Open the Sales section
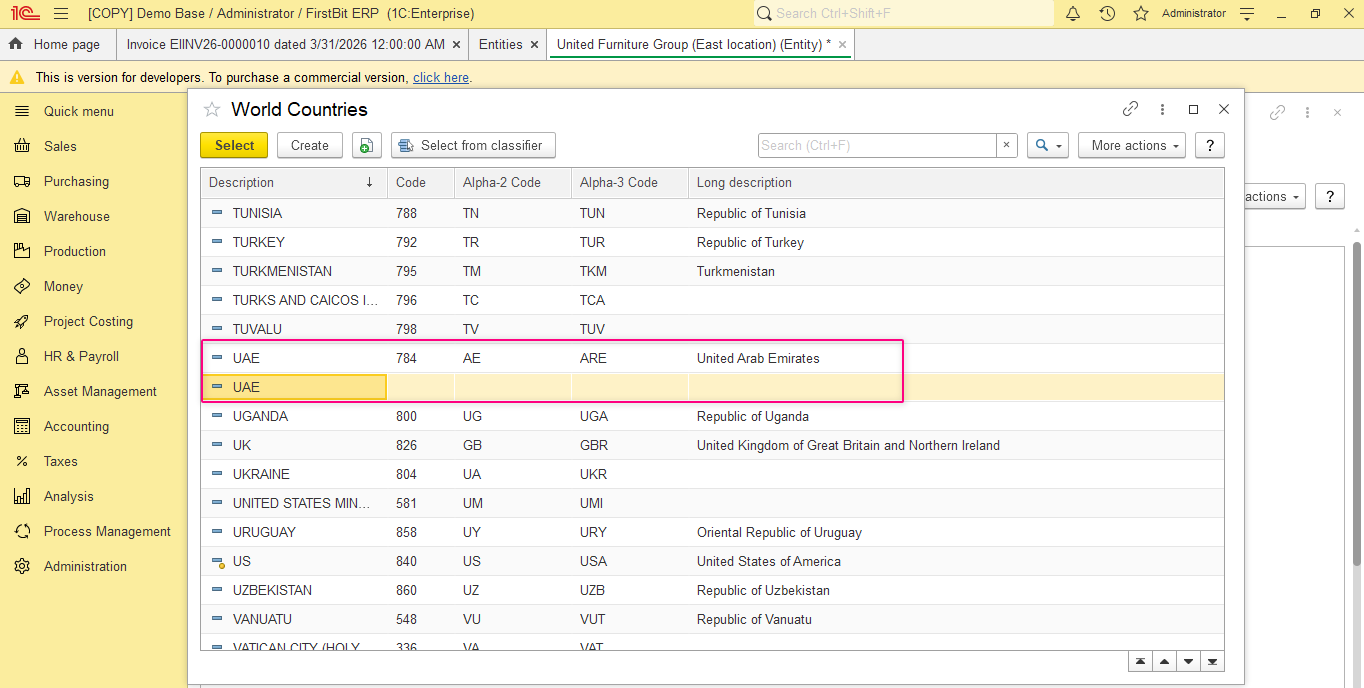 tap(60, 146)
